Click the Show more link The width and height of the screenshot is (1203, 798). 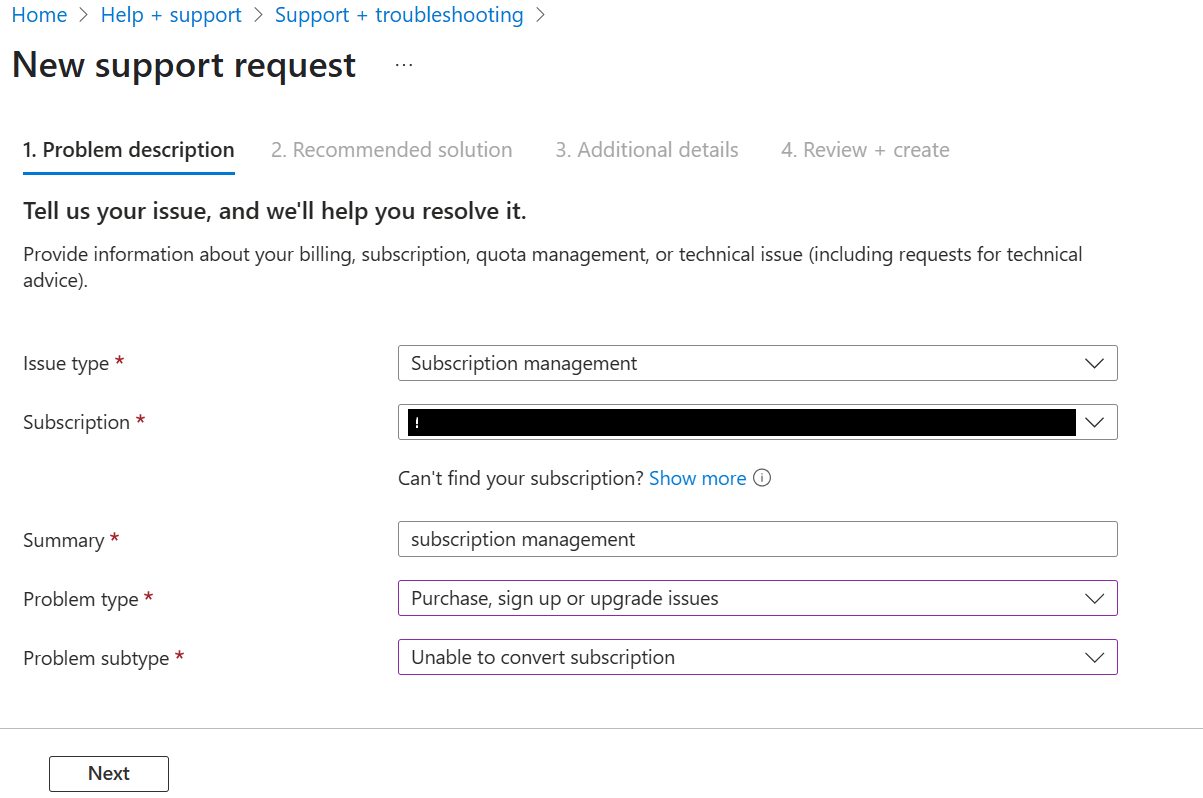tap(697, 478)
